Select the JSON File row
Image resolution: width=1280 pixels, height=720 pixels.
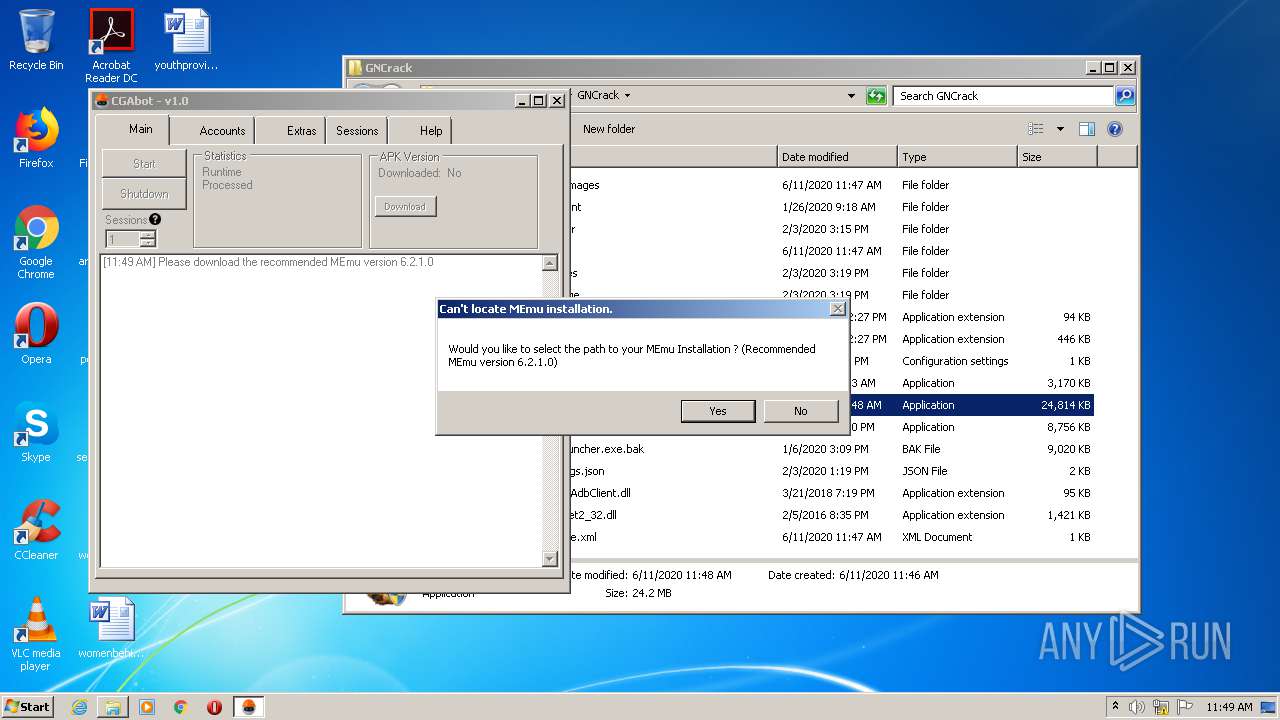coord(832,471)
